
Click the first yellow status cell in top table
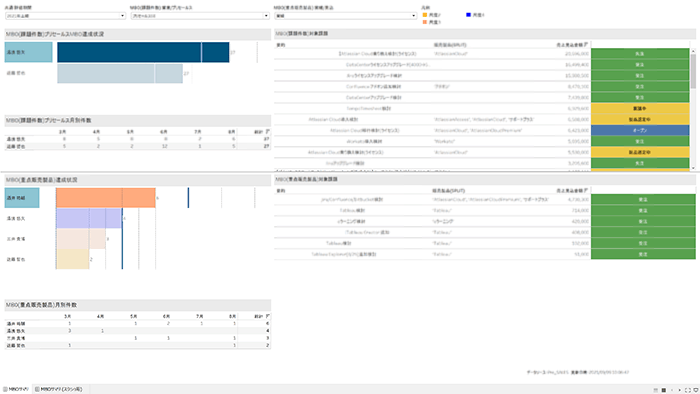(x=640, y=108)
